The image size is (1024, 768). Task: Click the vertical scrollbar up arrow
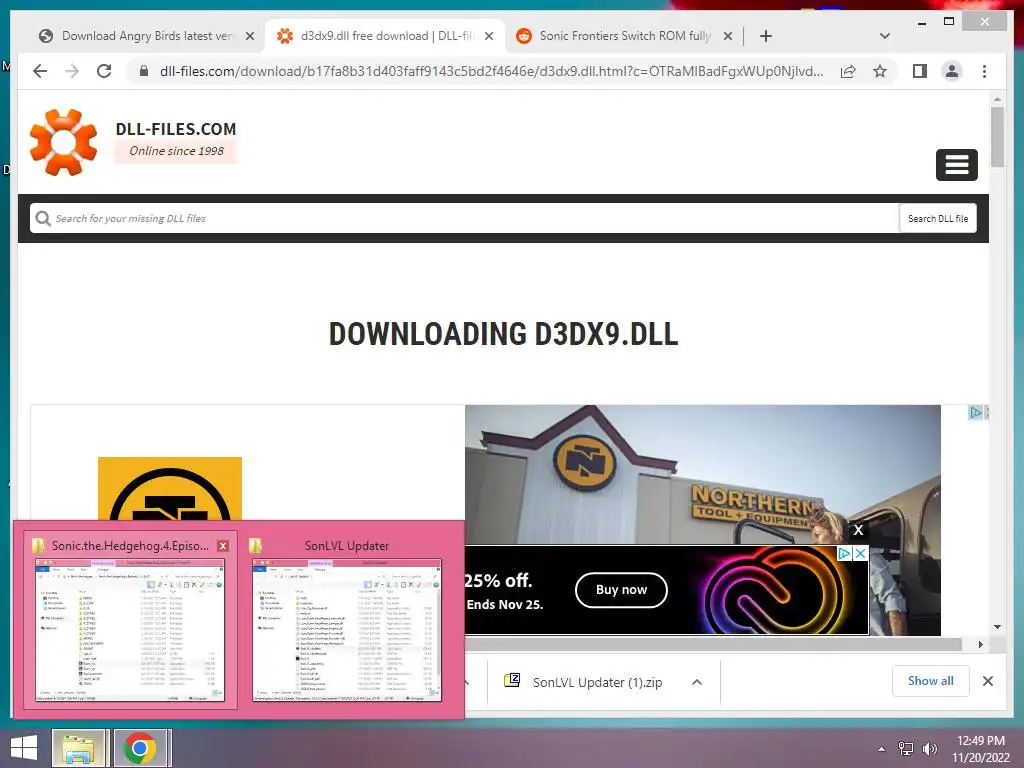(997, 99)
